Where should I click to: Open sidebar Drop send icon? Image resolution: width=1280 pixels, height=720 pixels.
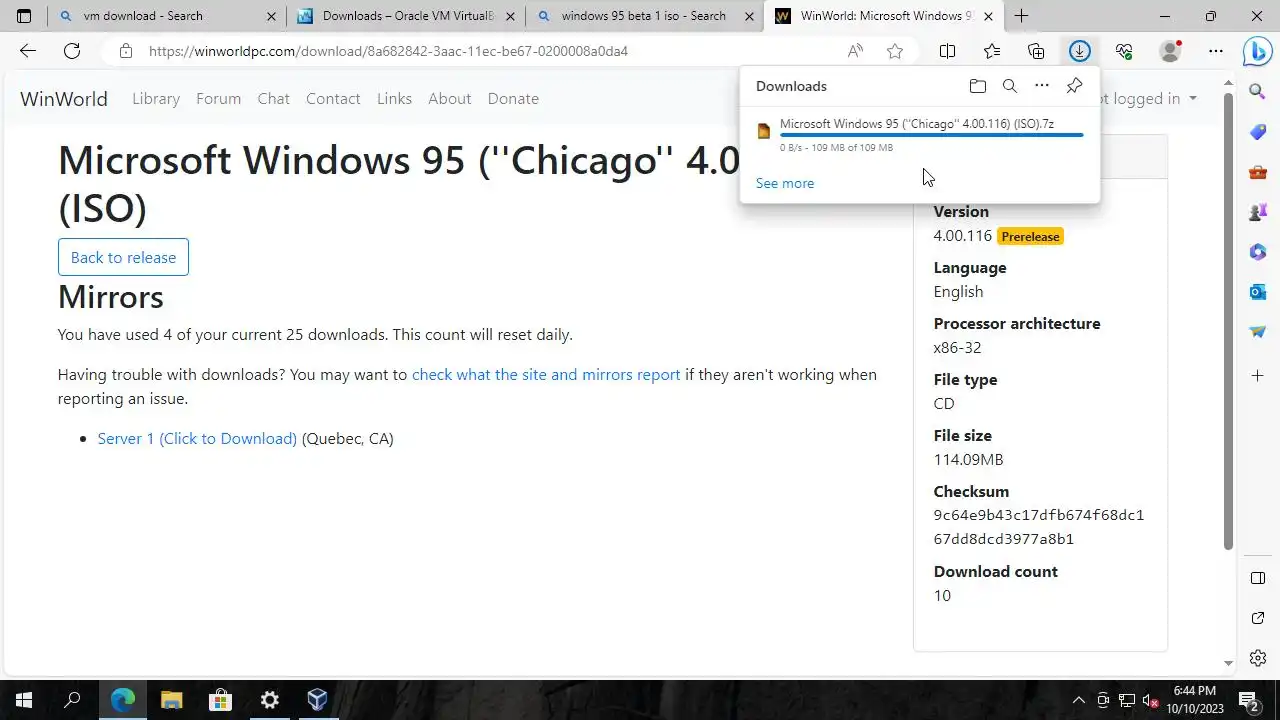(x=1258, y=332)
